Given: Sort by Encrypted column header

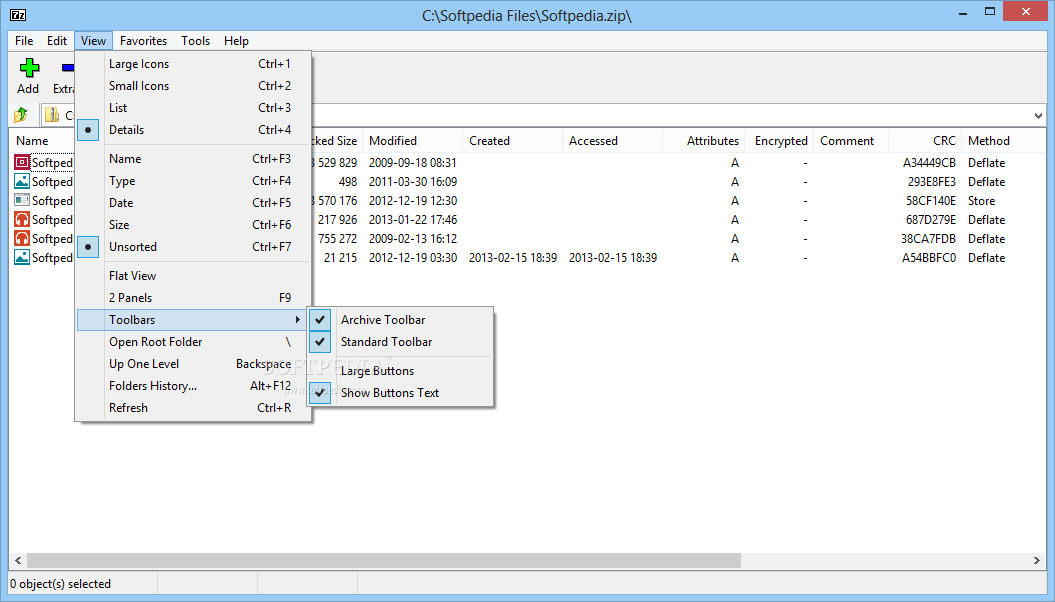Looking at the screenshot, I should pos(780,141).
